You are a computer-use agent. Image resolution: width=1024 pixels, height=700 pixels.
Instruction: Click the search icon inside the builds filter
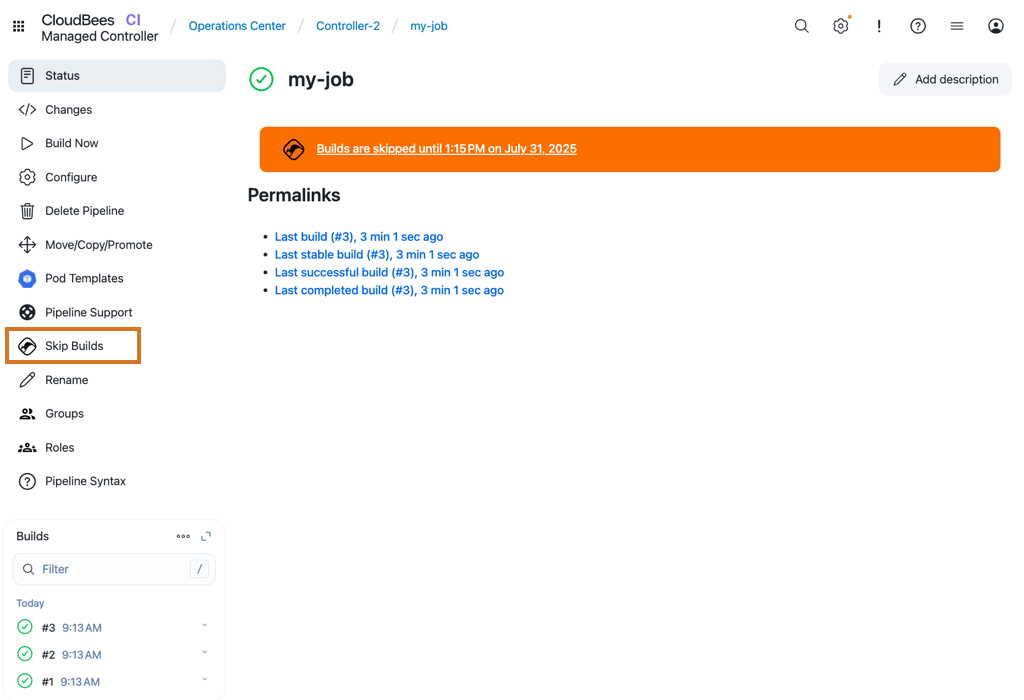point(28,569)
